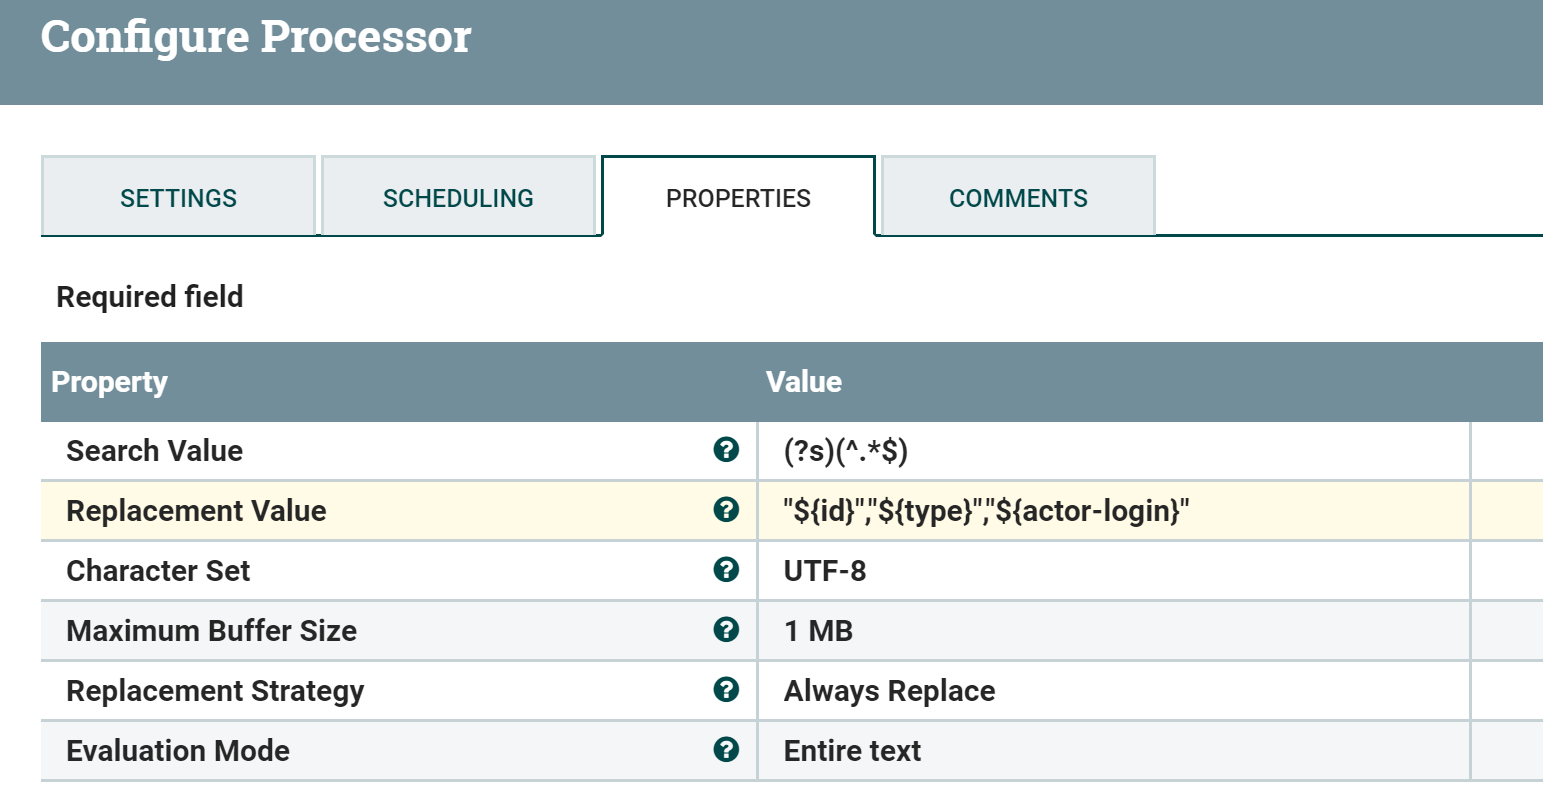
Task: Switch to the COMMENTS tab
Action: pyautogui.click(x=1017, y=197)
